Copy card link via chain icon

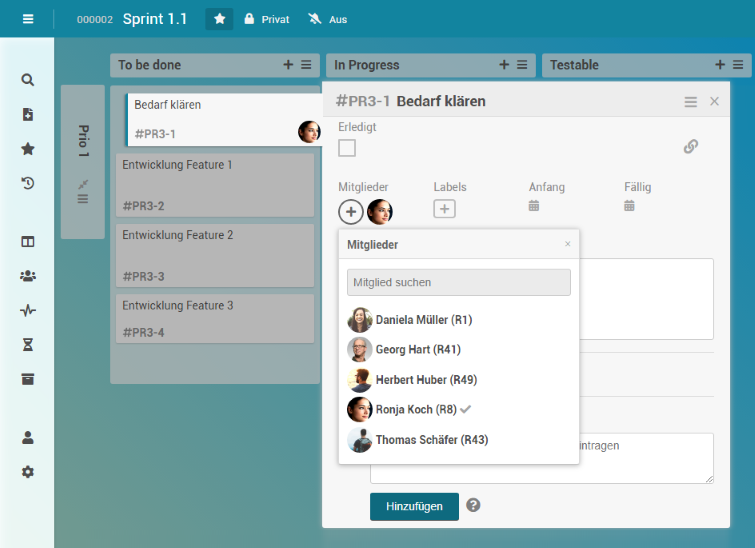click(x=690, y=147)
